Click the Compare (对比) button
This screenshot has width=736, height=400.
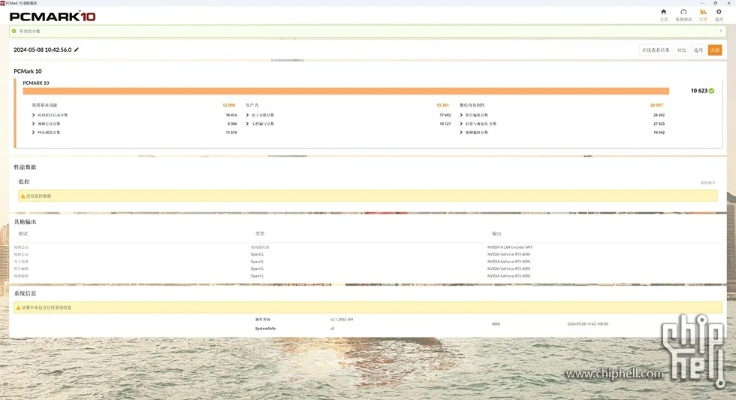pos(682,50)
